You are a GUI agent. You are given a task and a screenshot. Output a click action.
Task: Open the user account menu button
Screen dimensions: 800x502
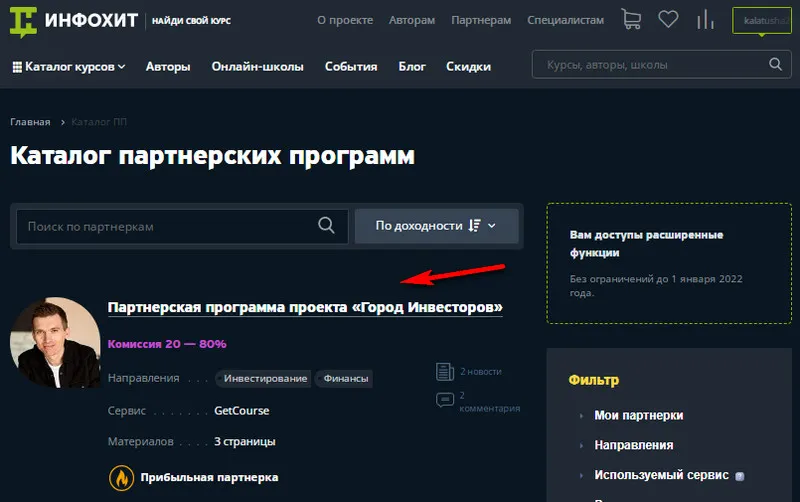pos(762,21)
